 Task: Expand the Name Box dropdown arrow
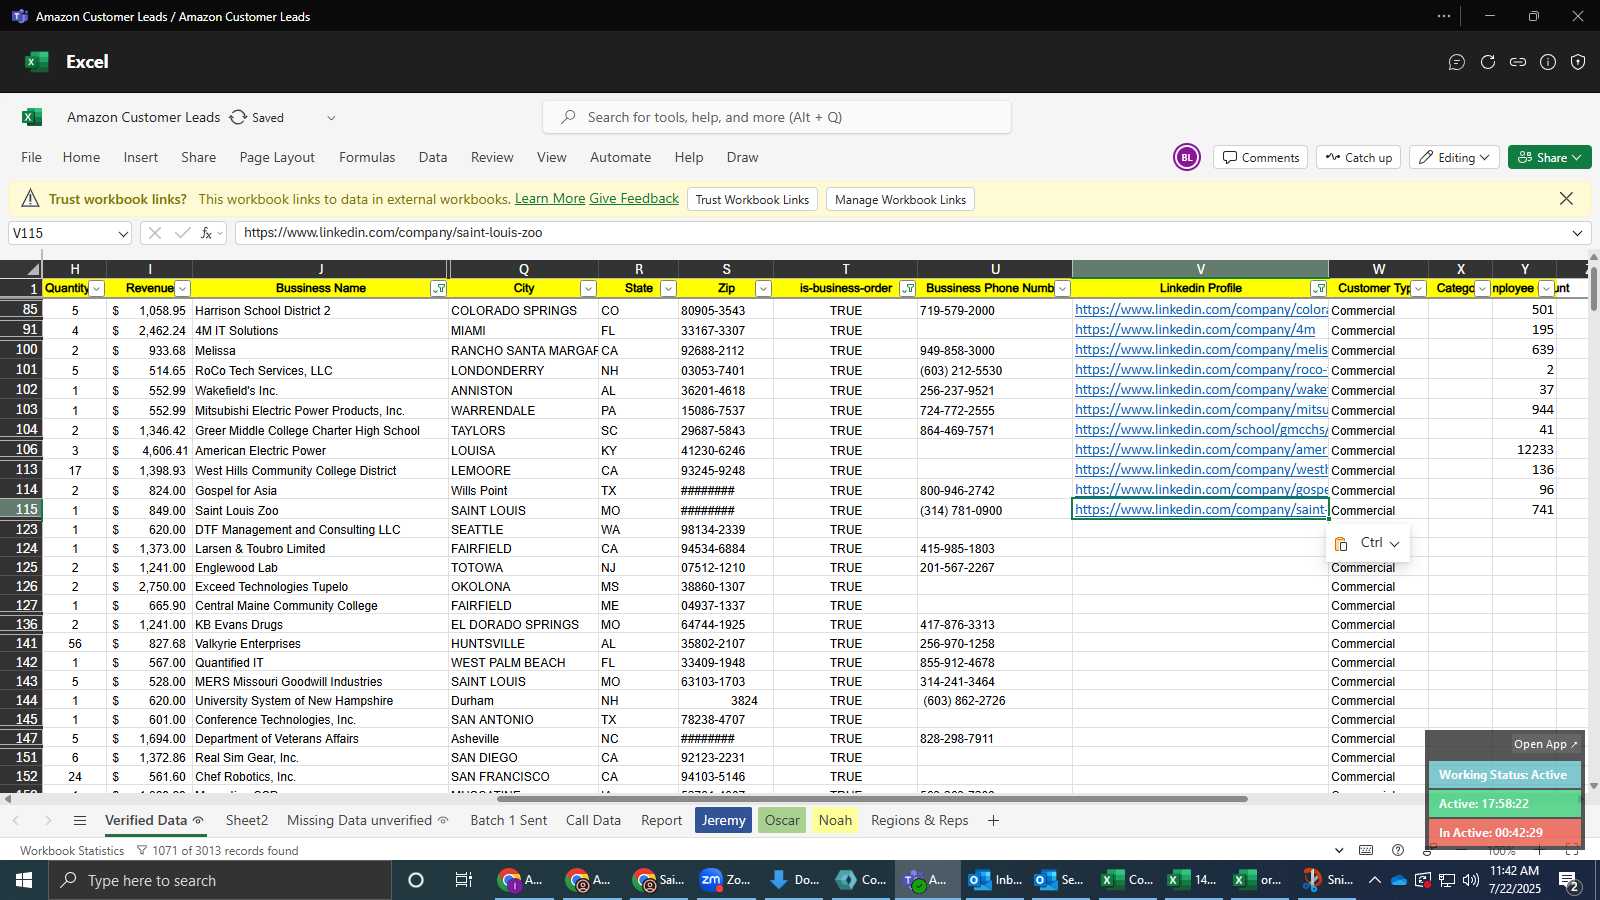click(x=123, y=233)
